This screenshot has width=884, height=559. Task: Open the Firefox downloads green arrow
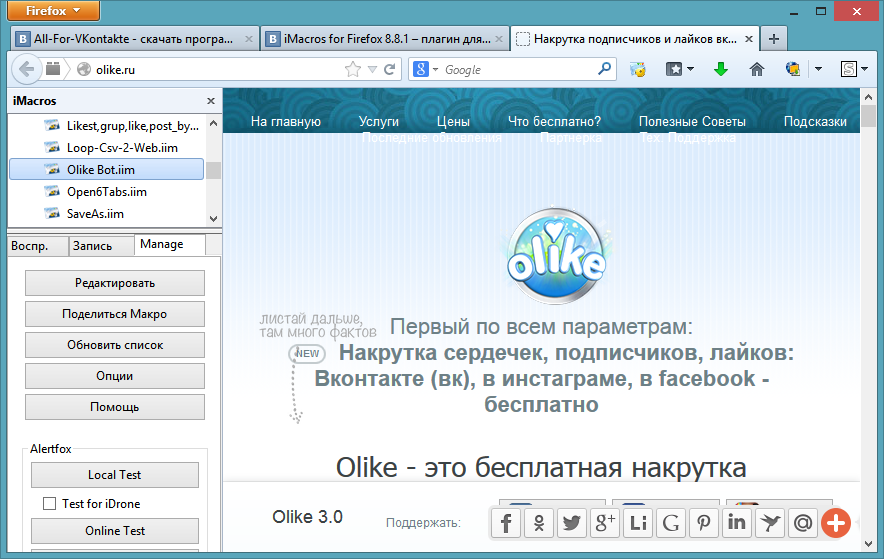click(x=720, y=70)
